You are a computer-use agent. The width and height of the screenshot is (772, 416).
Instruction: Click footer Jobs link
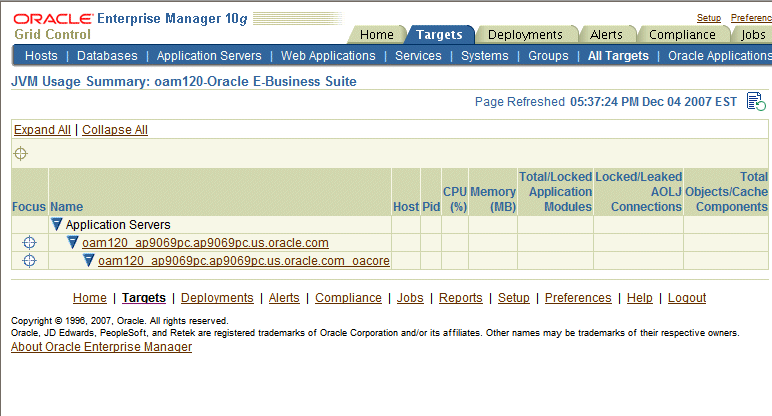[410, 298]
